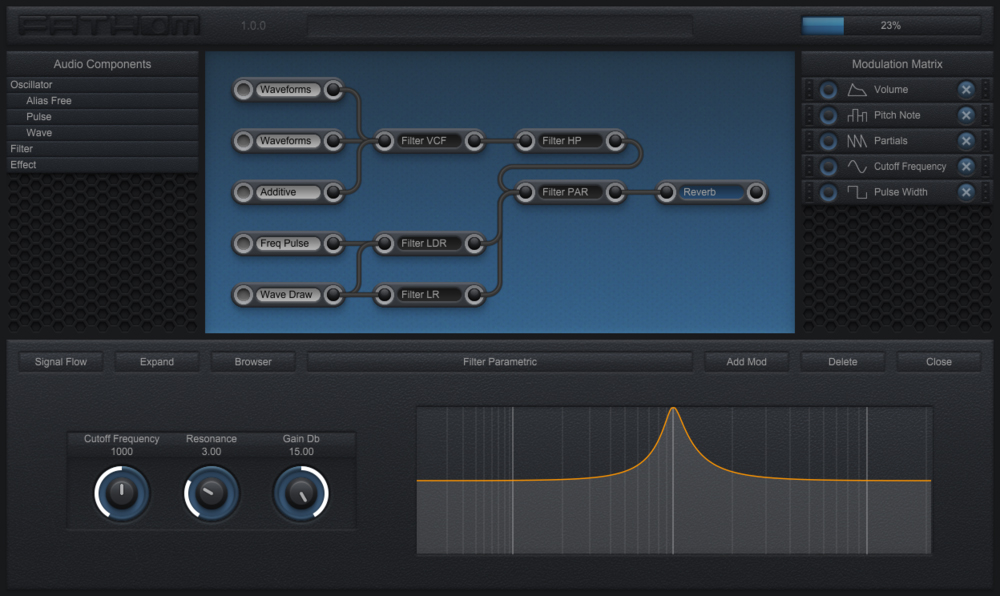
Task: Click the top Waveforms node output port
Action: click(x=333, y=90)
